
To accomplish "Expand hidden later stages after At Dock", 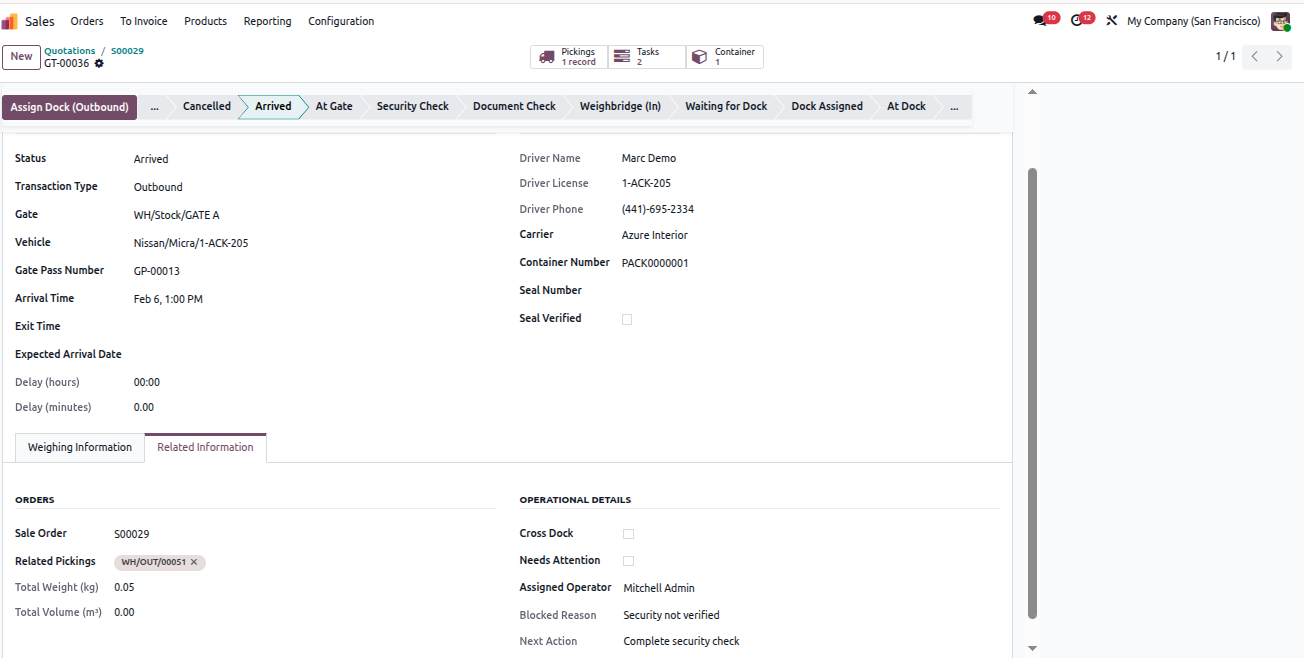I will 954,106.
